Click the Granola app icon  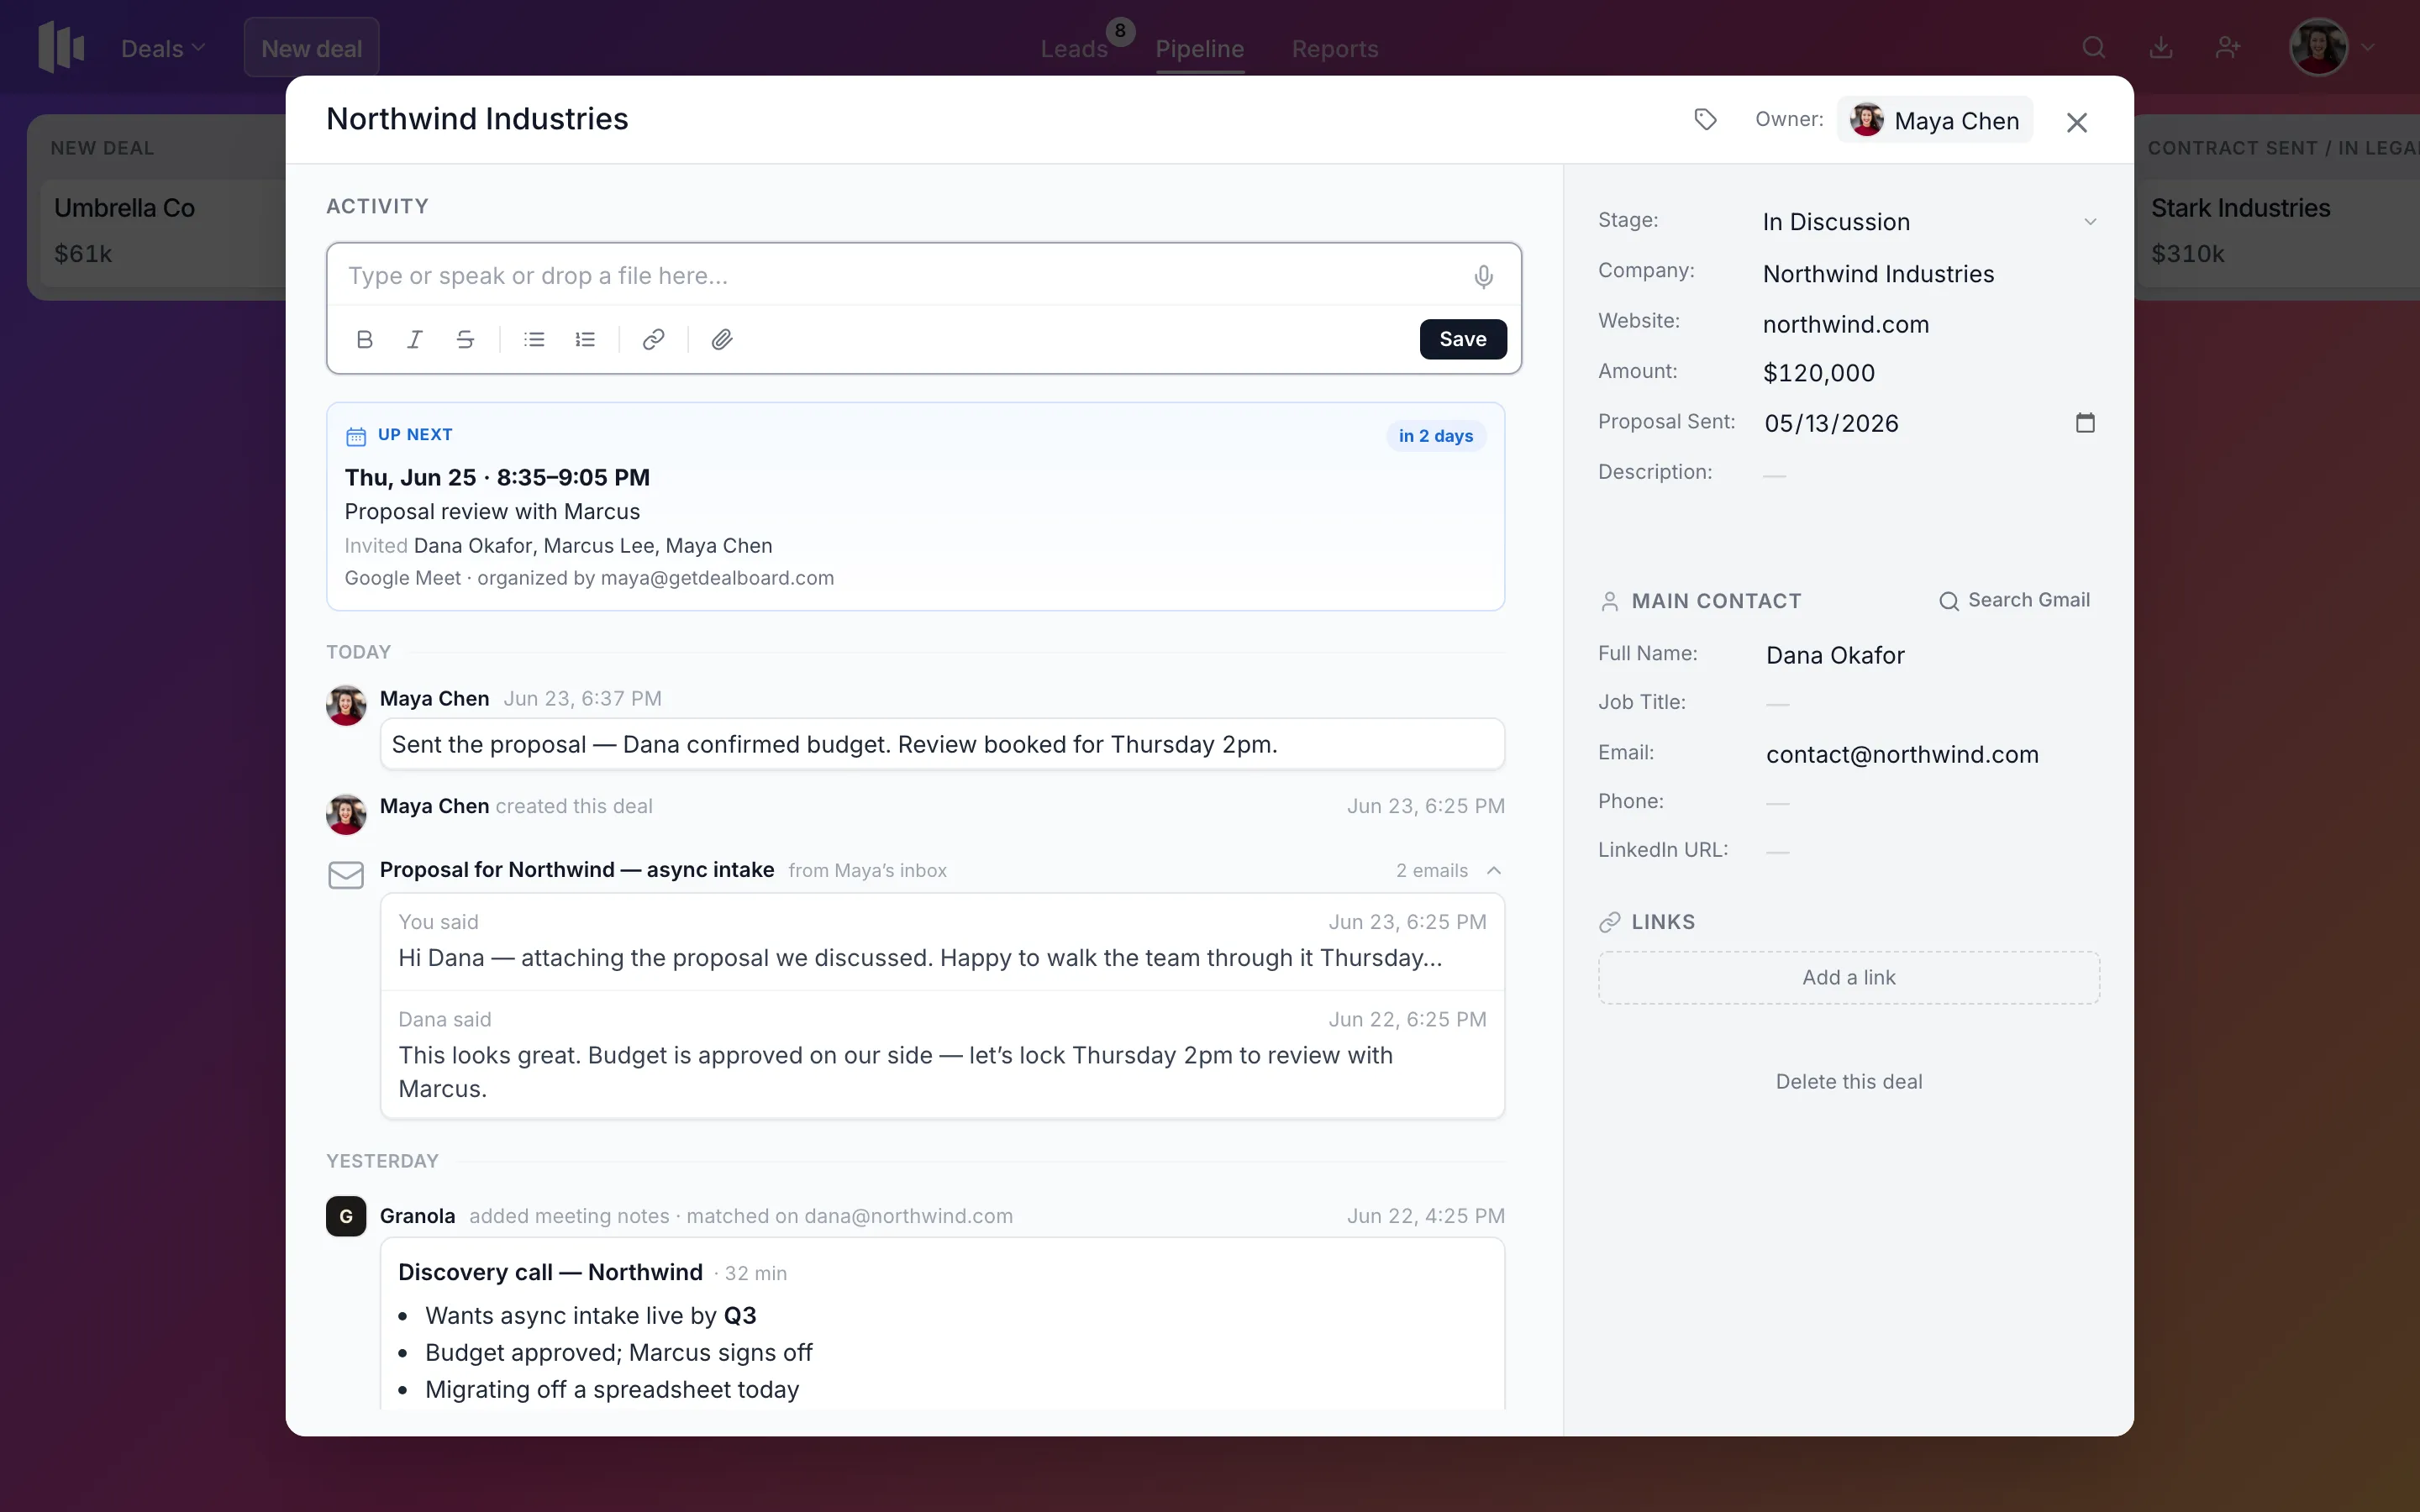click(346, 1216)
